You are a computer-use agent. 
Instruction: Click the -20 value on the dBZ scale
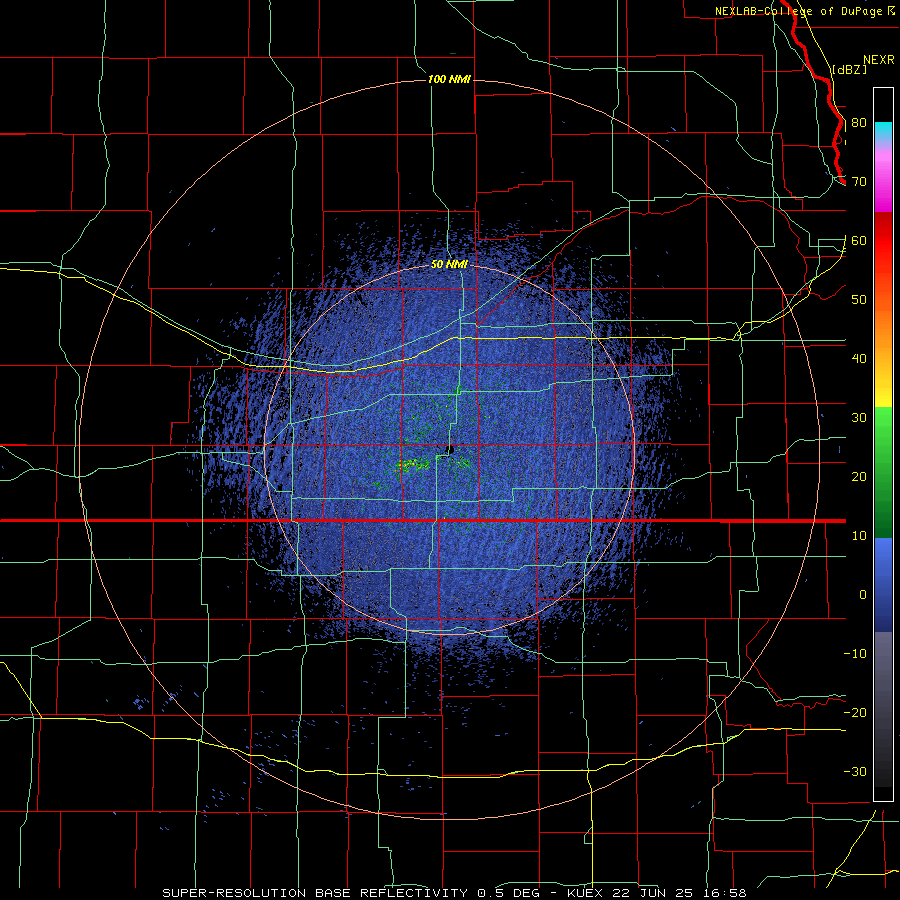coord(855,713)
